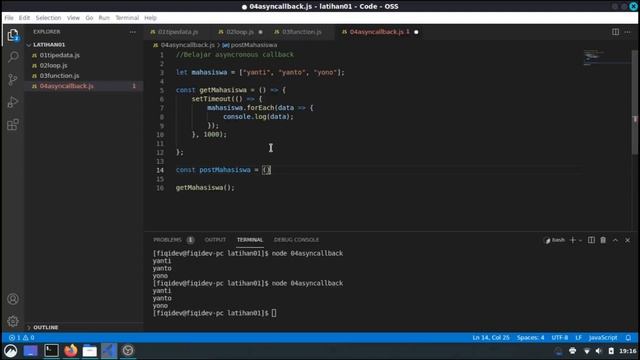
Task: Open the terminal app in taskbar
Action: coord(51,351)
